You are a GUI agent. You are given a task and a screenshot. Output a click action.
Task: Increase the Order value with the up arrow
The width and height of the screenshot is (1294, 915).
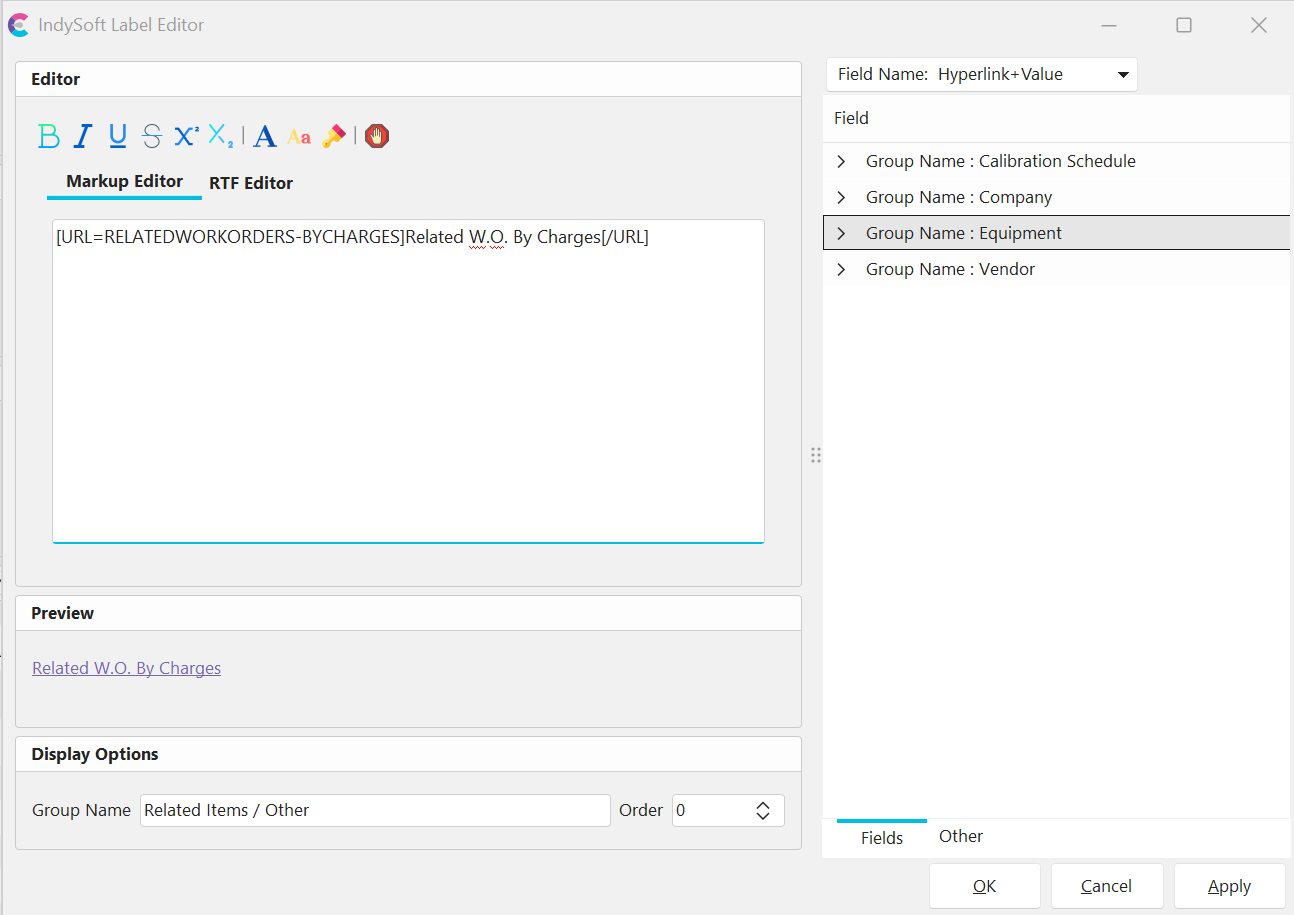click(x=763, y=804)
